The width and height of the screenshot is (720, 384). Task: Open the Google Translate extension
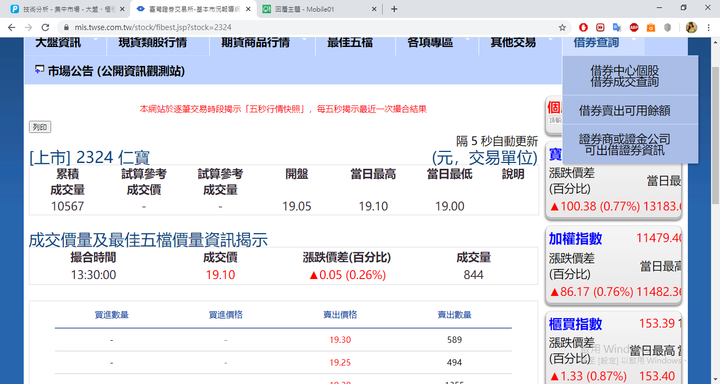(x=617, y=28)
